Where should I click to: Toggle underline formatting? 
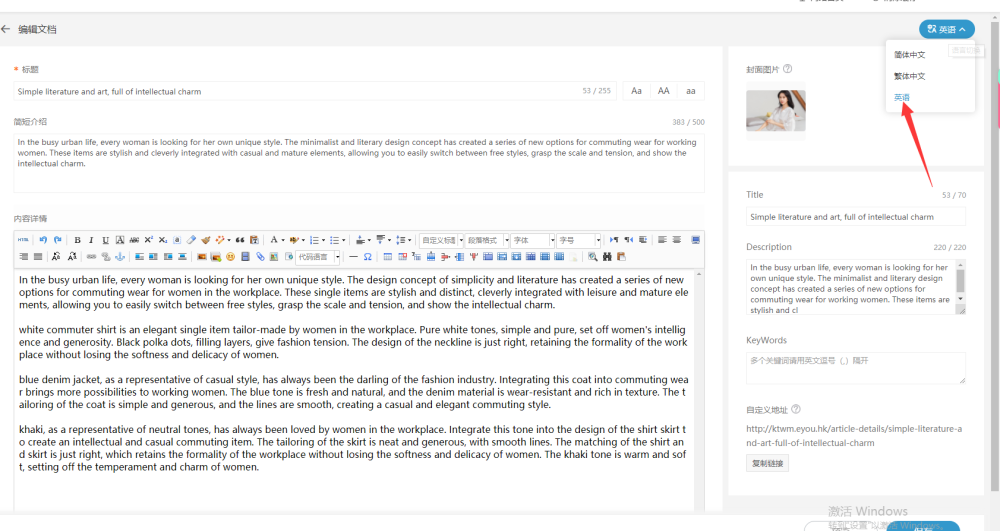tap(105, 240)
